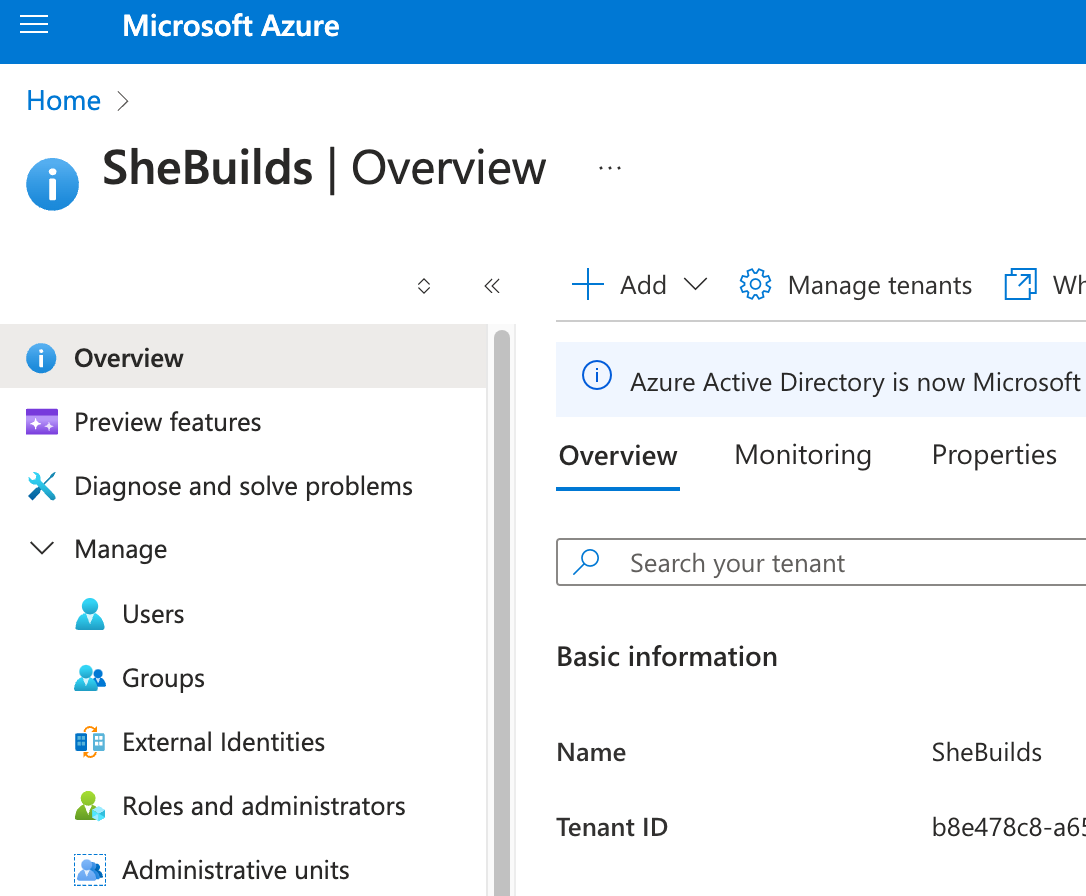Click the Microsoft Azure header title
Viewport: 1086px width, 896px height.
point(231,26)
